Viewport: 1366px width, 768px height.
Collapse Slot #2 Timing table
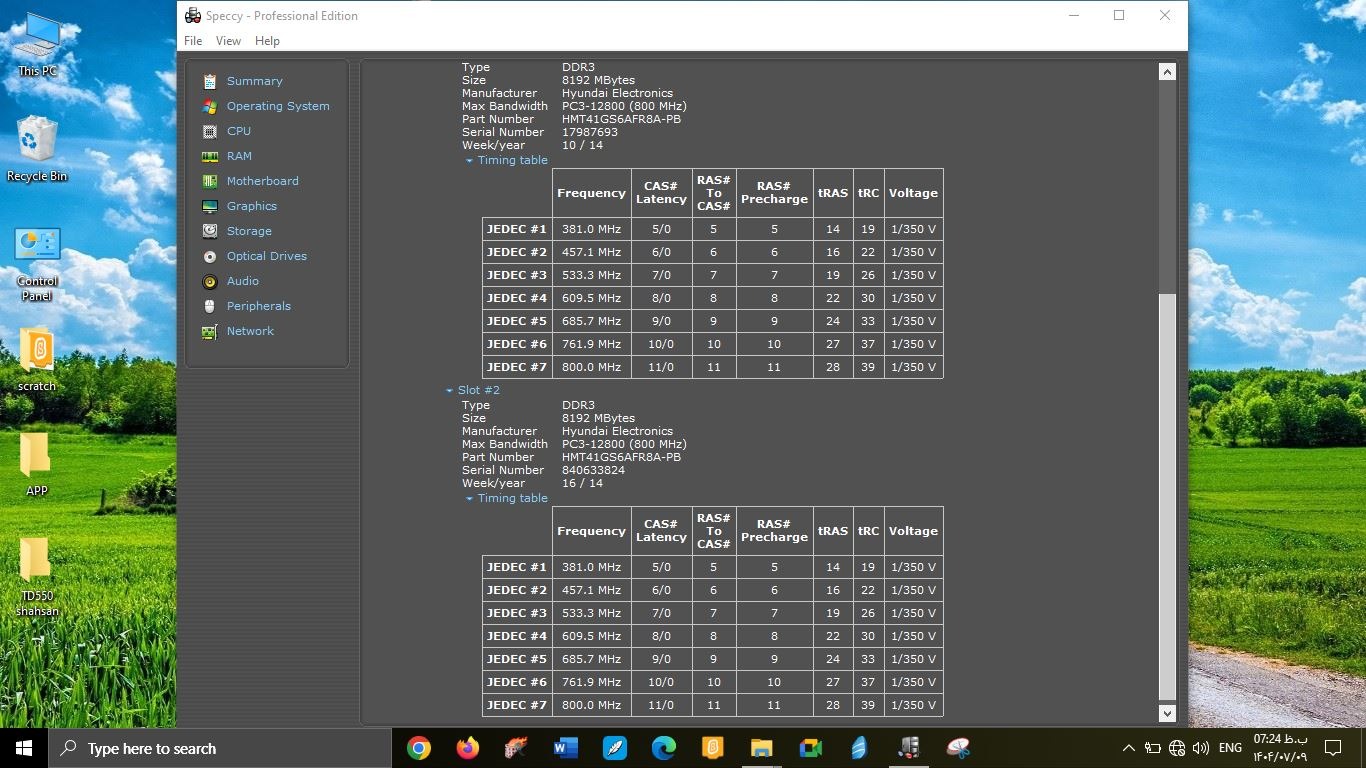470,498
